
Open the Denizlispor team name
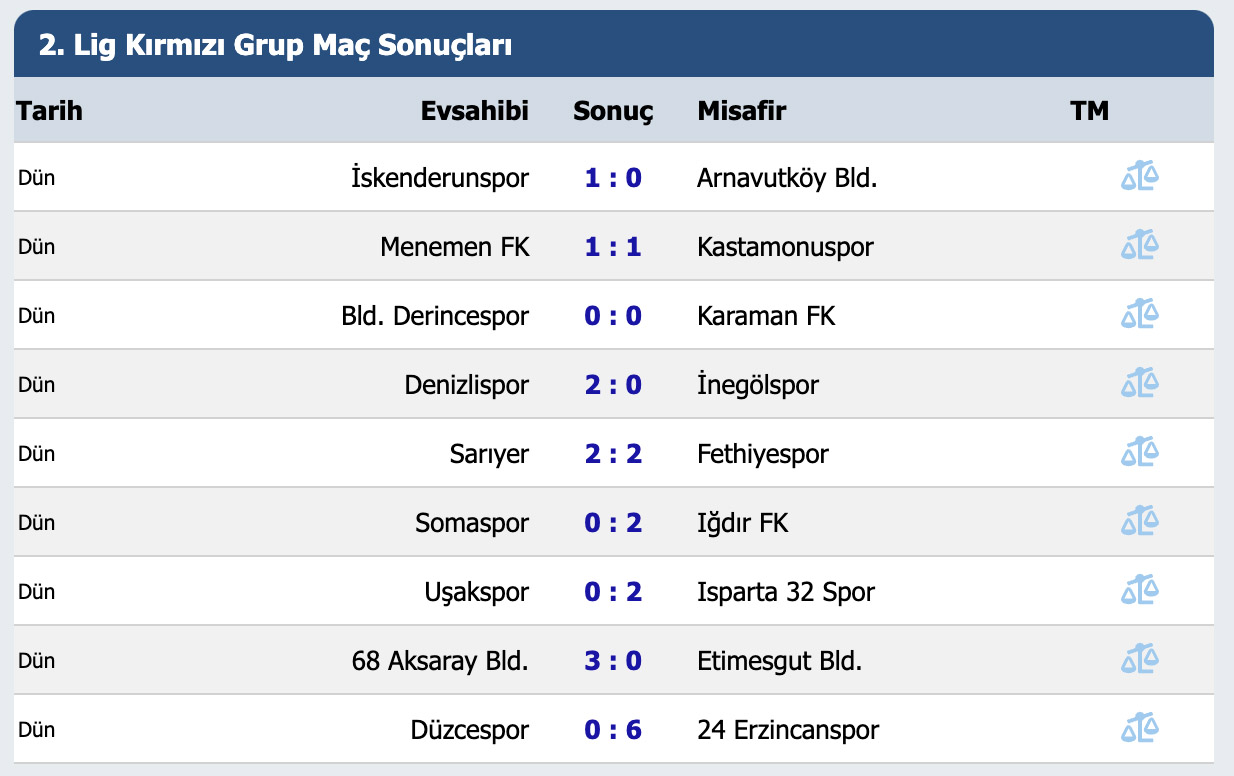click(x=467, y=385)
